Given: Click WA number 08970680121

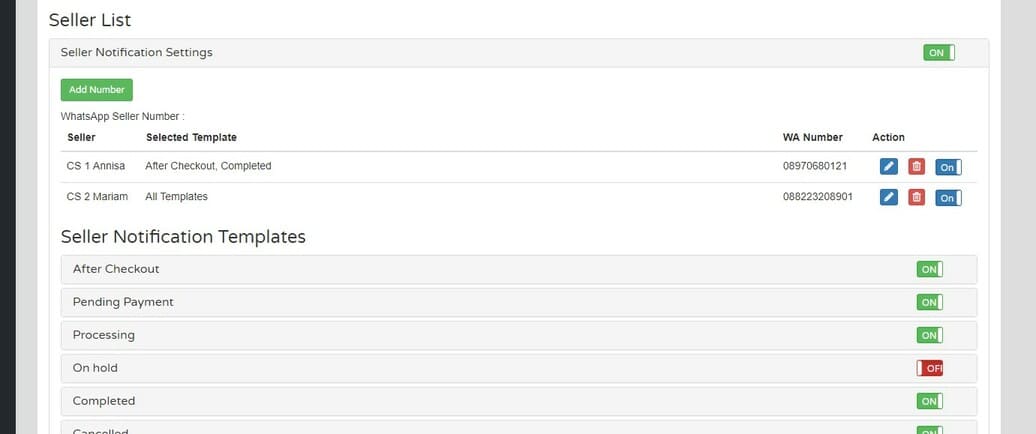Looking at the screenshot, I should pyautogui.click(x=815, y=166).
